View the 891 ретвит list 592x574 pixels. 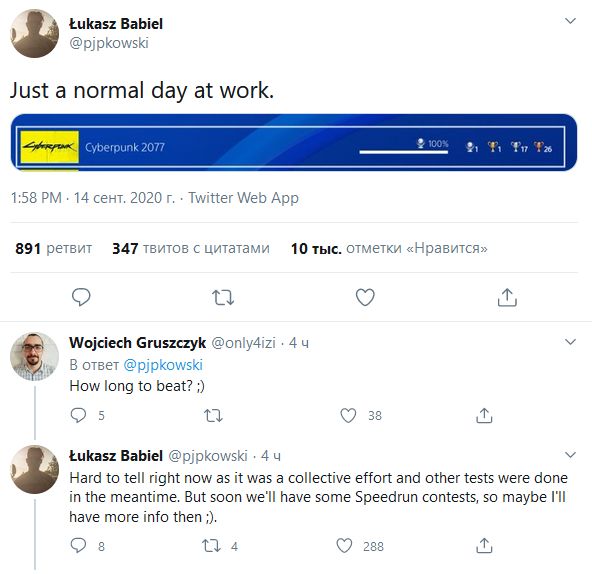[x=54, y=248]
